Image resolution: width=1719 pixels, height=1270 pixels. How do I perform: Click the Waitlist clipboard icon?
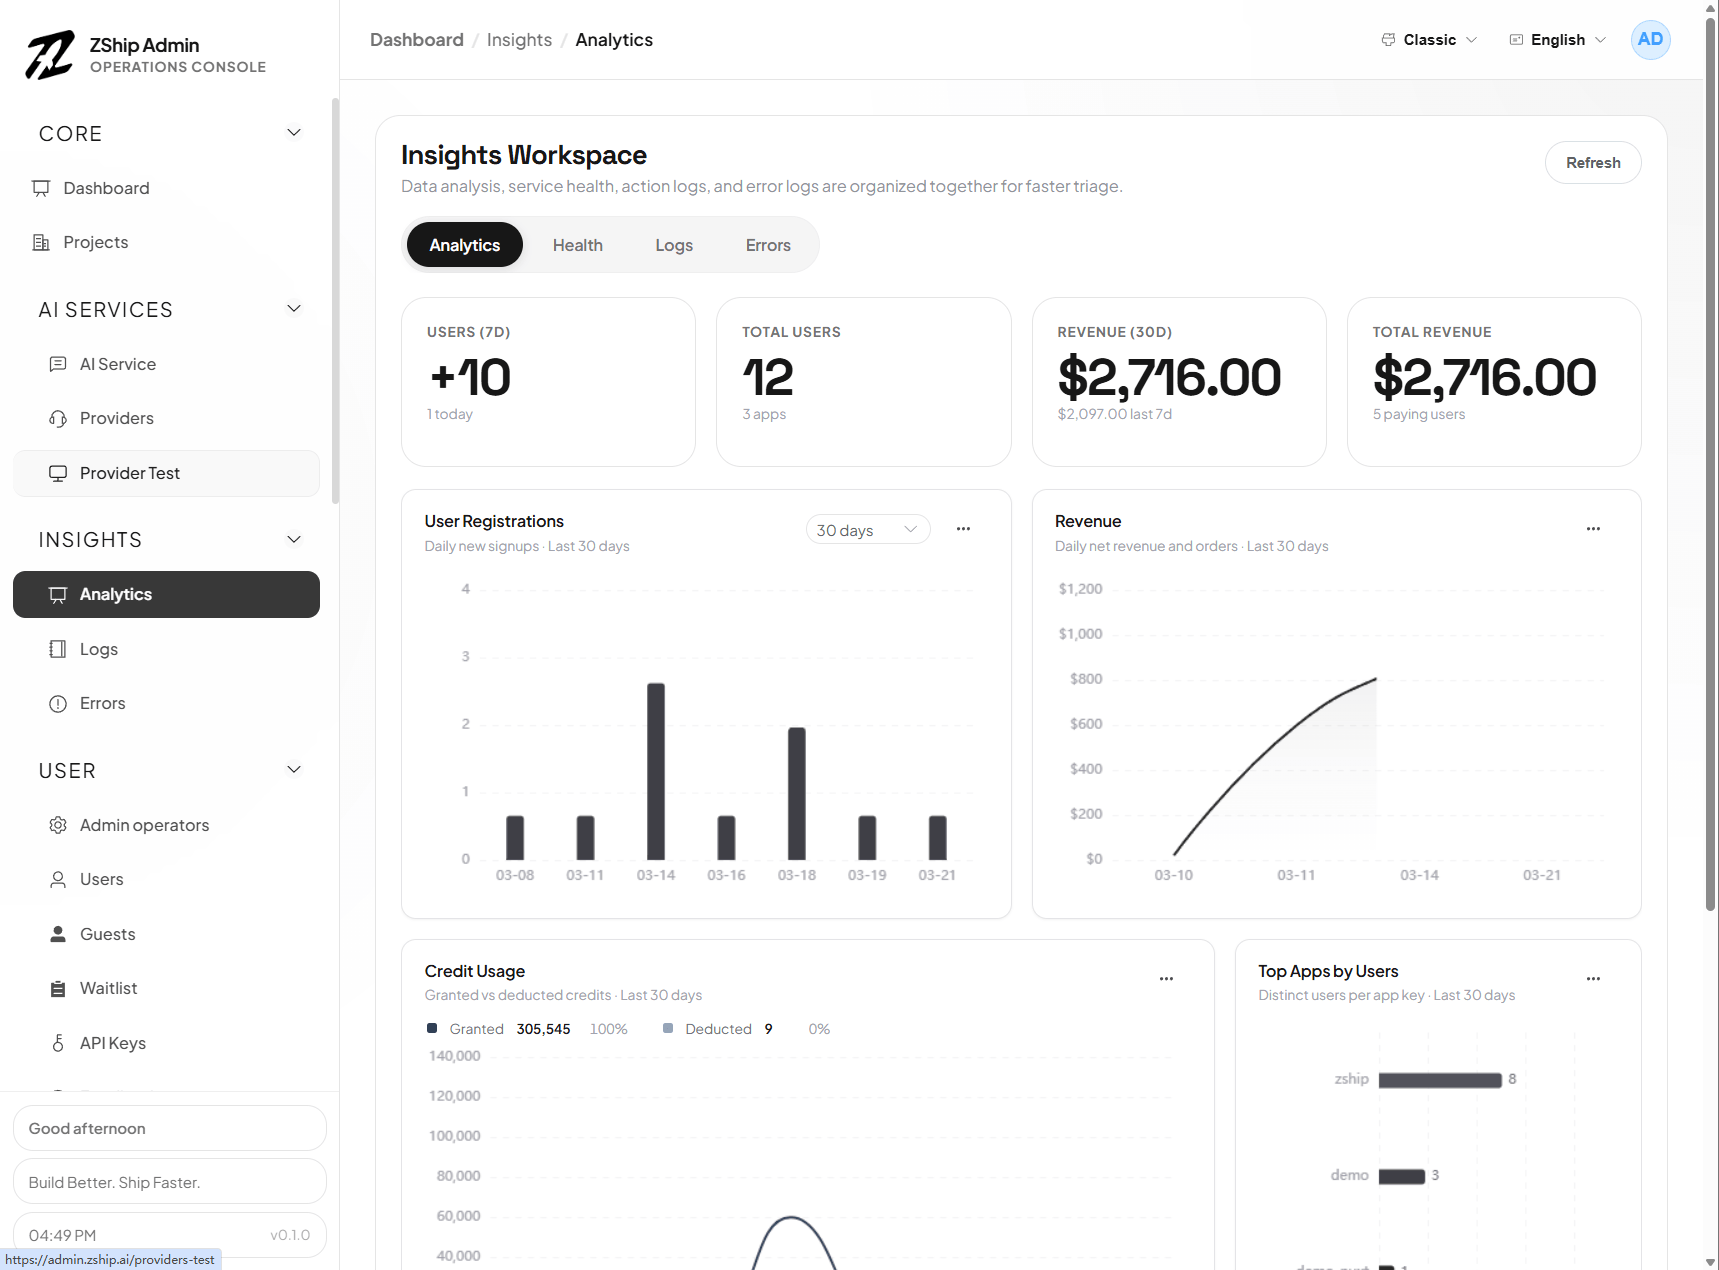(x=58, y=988)
